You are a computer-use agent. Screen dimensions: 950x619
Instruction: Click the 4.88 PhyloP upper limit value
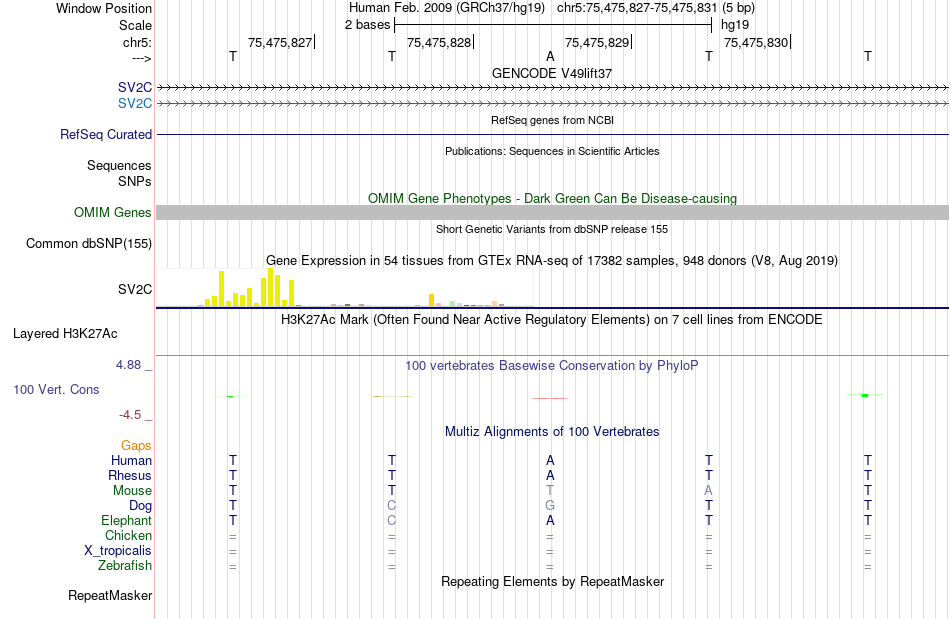click(x=128, y=365)
